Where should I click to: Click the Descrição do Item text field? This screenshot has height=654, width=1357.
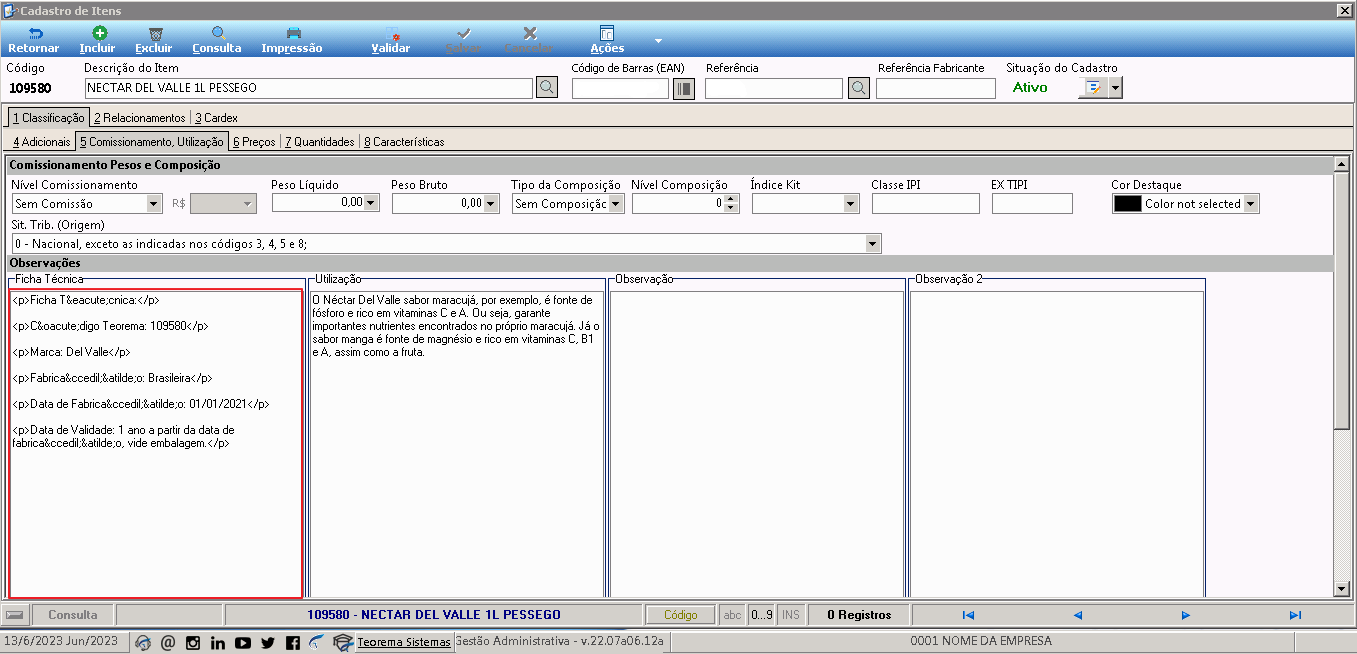pyautogui.click(x=308, y=88)
